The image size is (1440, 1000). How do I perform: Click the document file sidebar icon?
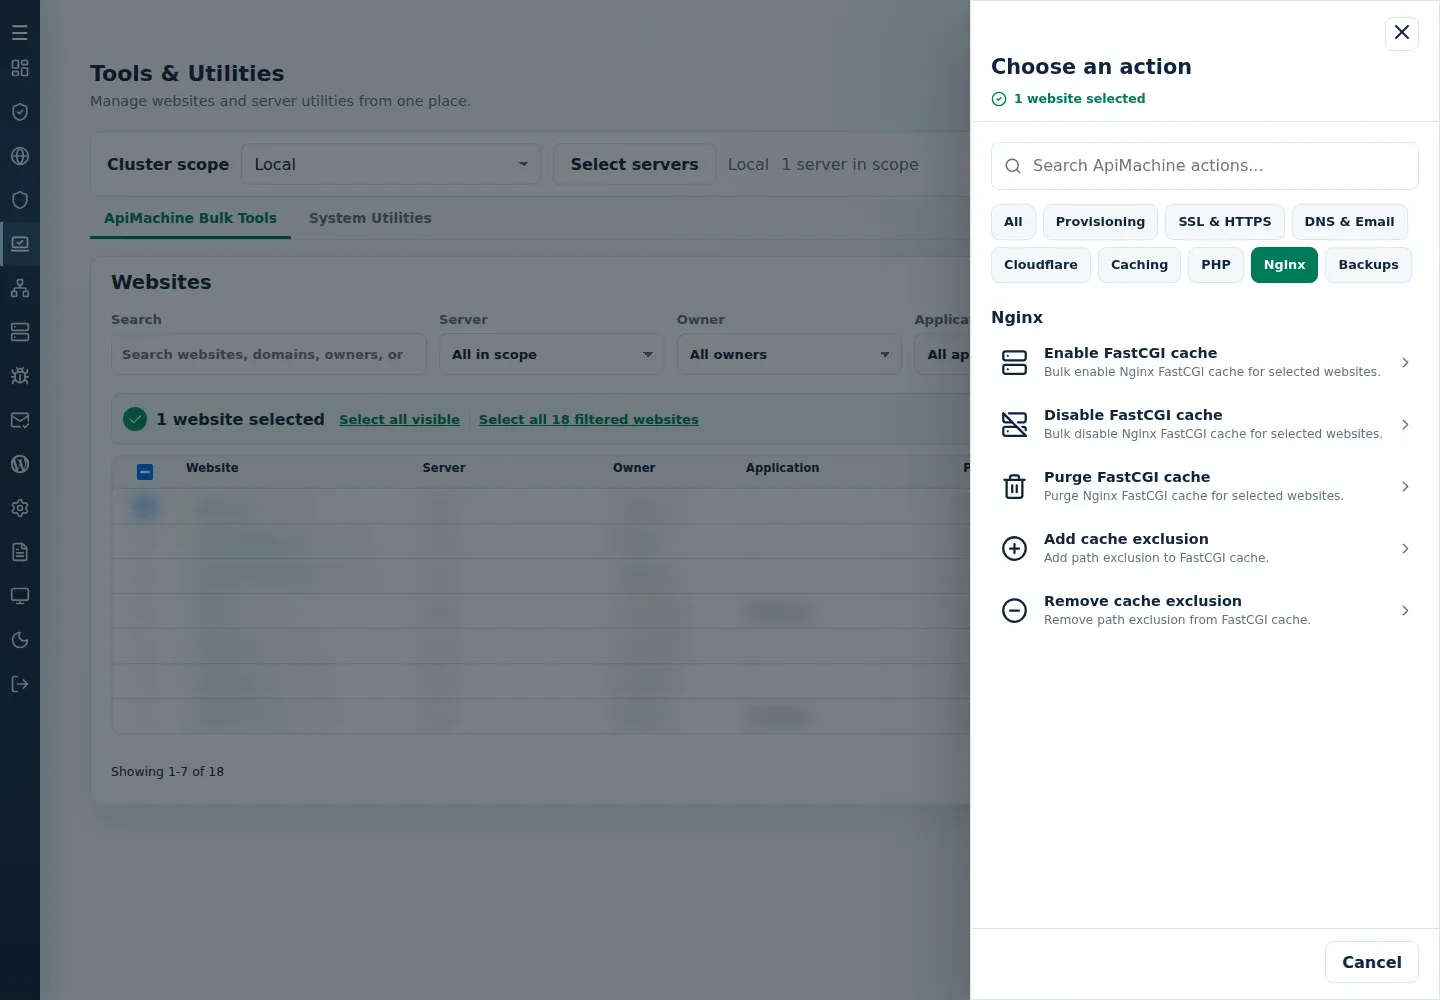20,552
